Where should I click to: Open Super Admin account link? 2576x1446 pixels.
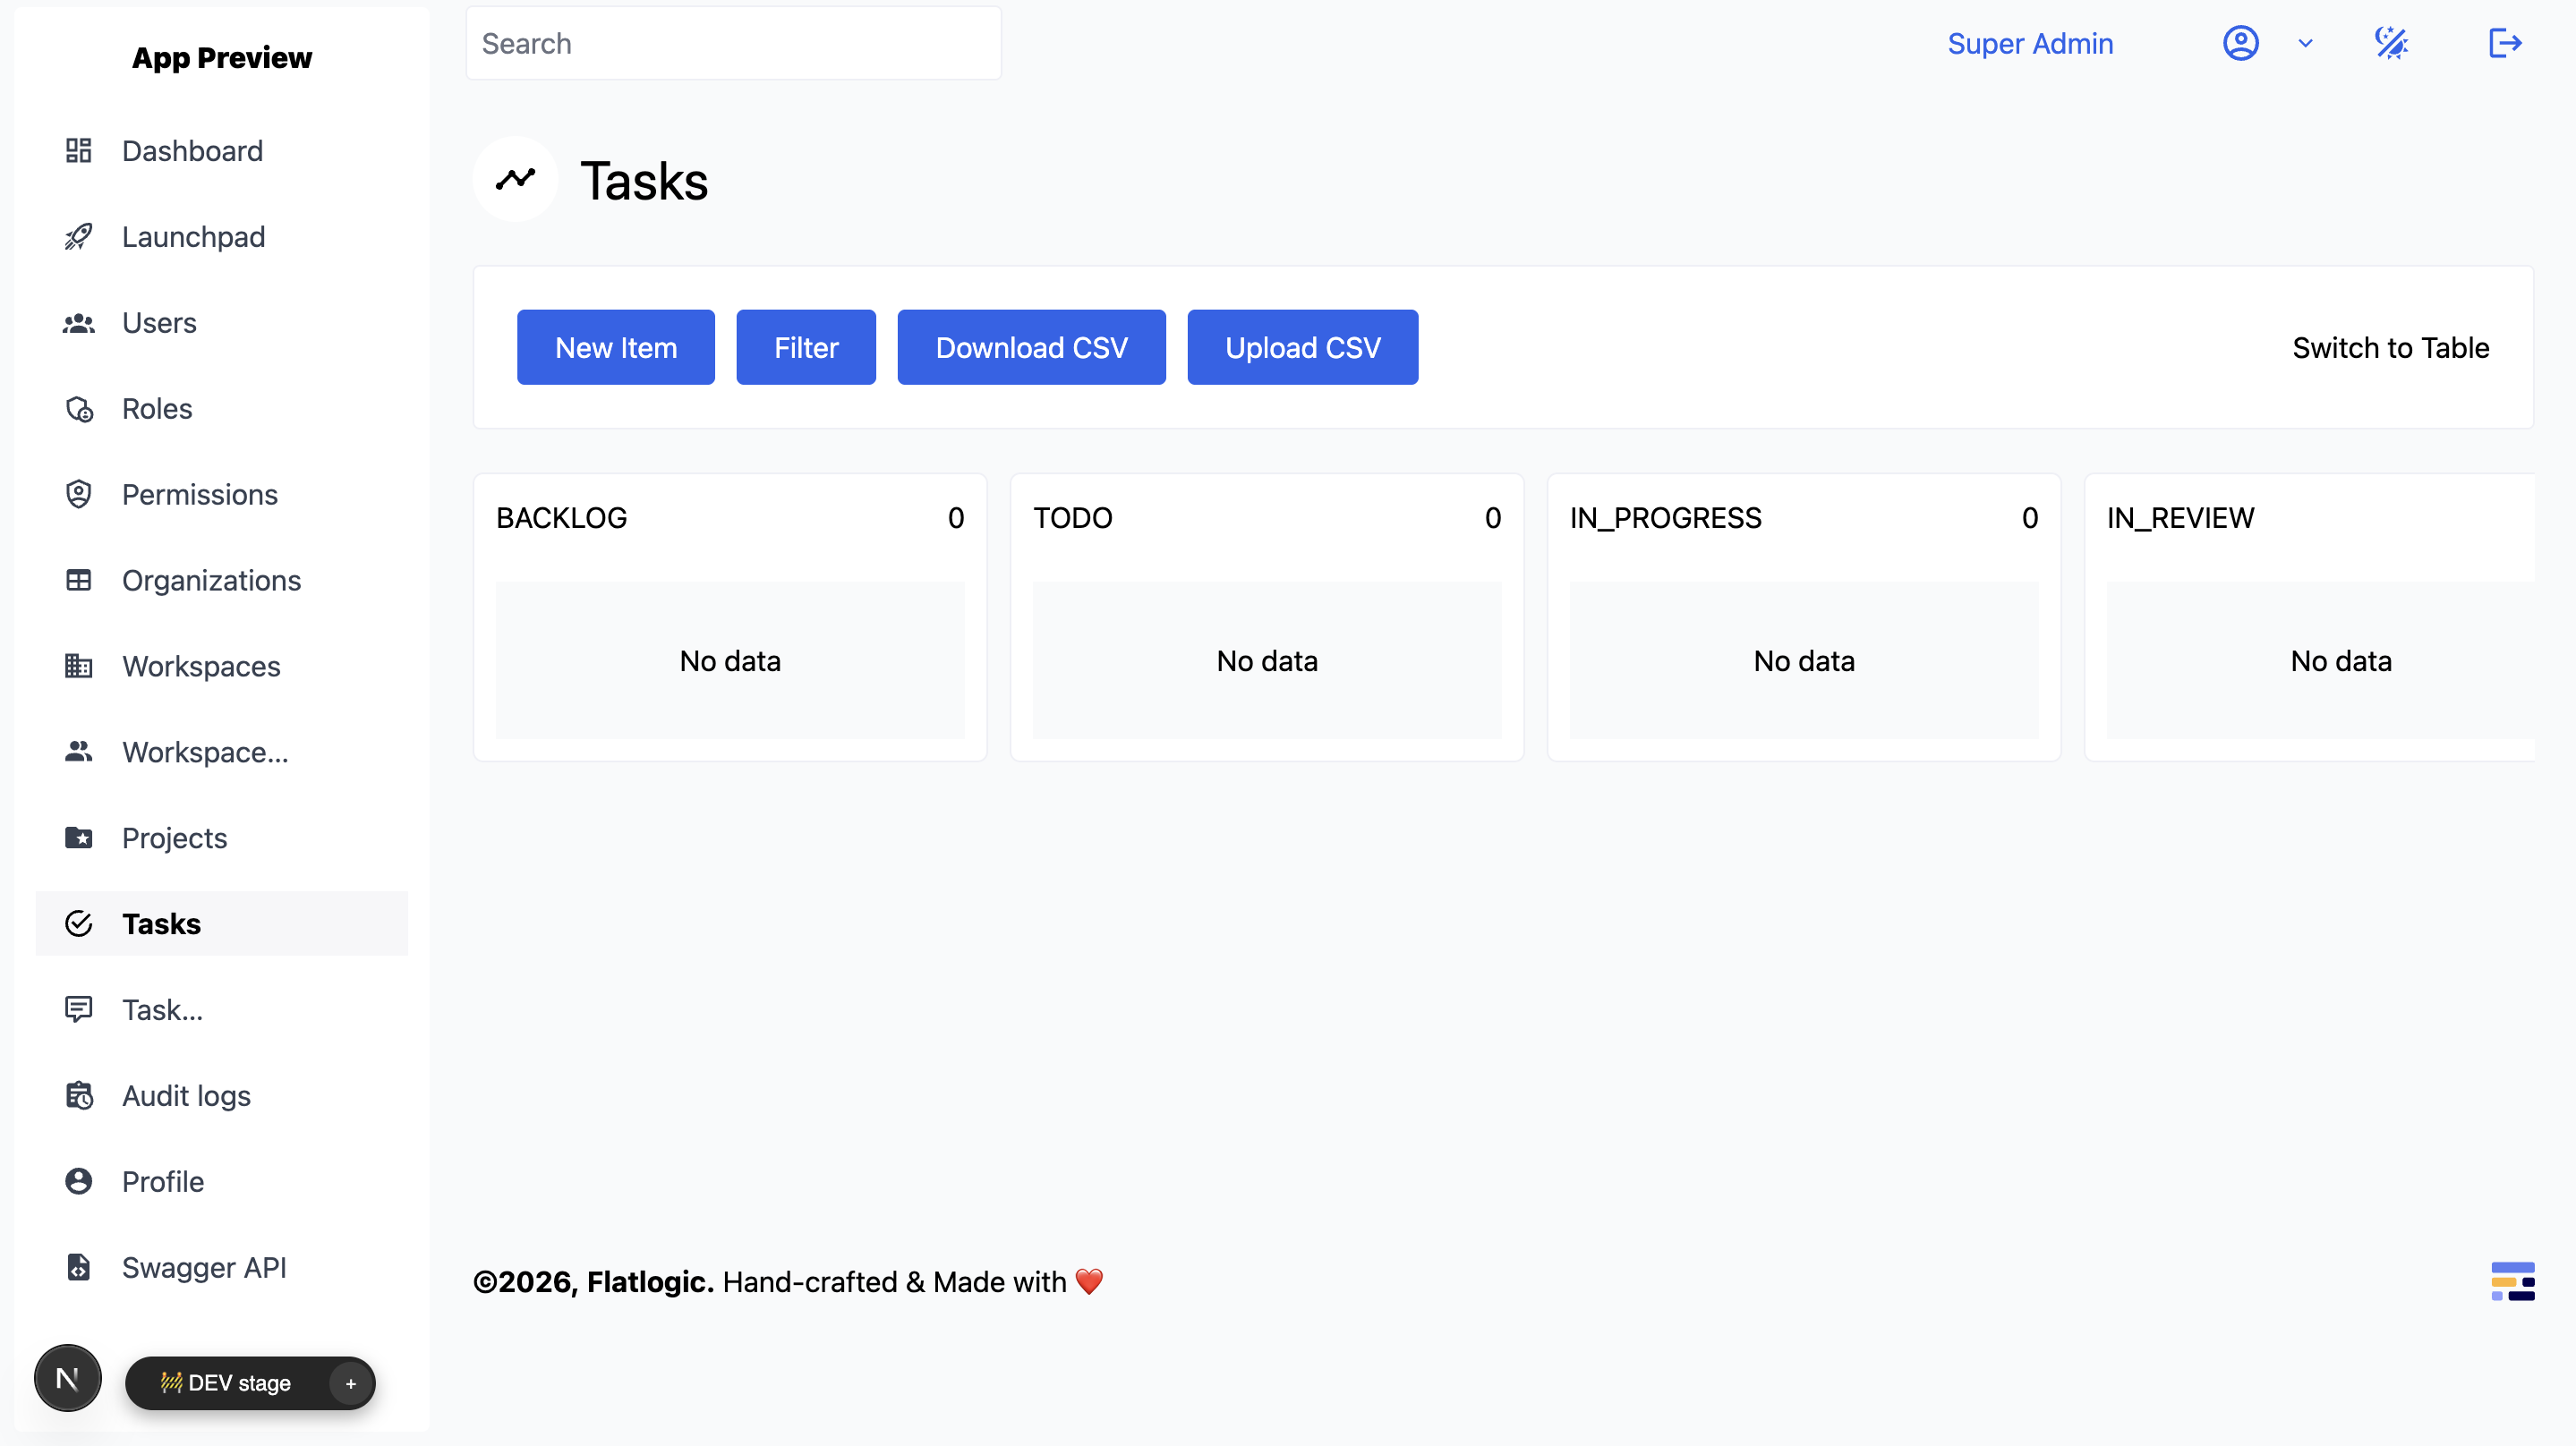(x=2029, y=43)
